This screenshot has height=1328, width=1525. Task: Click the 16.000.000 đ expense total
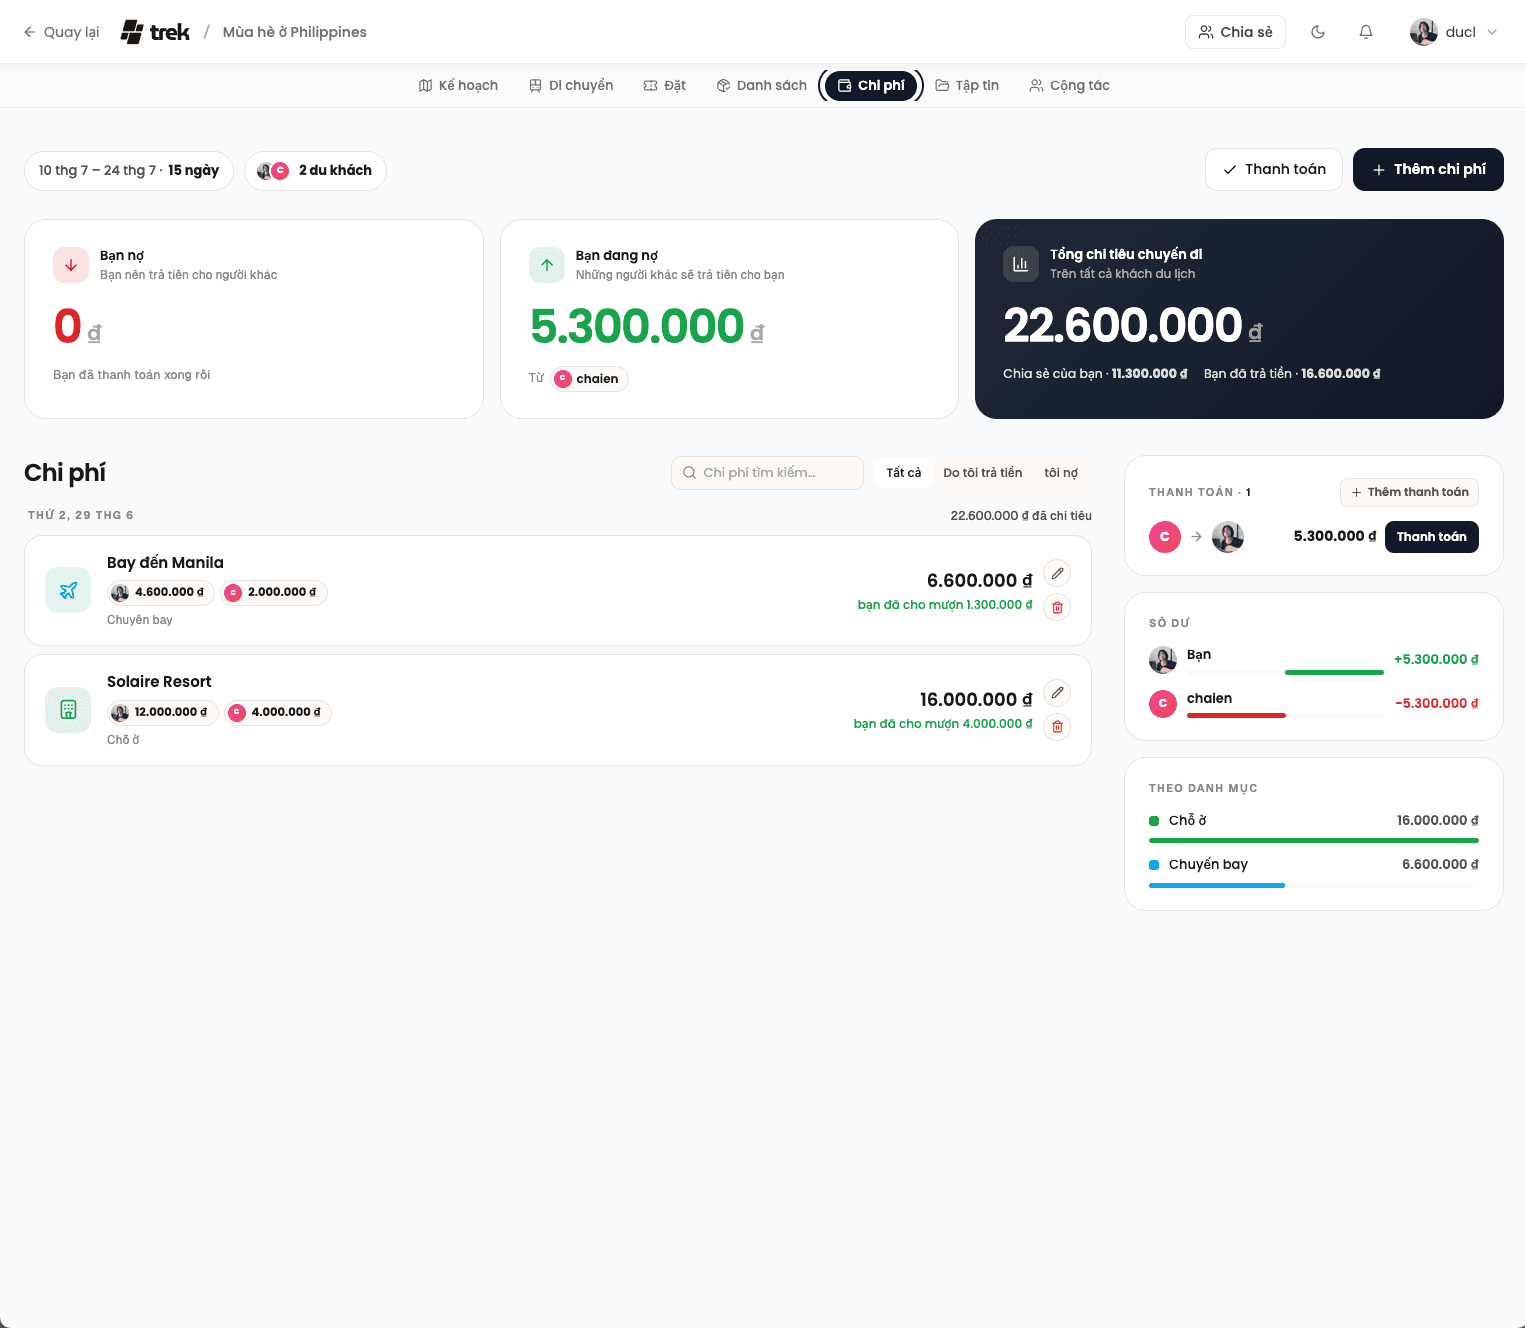pyautogui.click(x=976, y=699)
